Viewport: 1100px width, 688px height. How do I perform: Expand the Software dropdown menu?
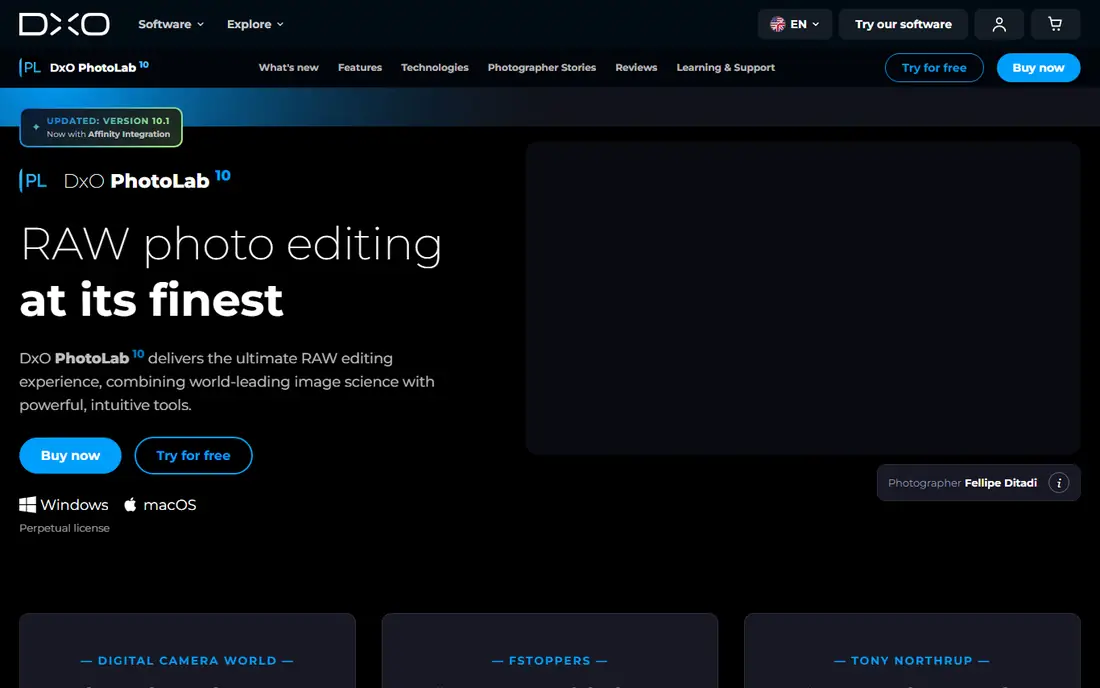point(171,24)
